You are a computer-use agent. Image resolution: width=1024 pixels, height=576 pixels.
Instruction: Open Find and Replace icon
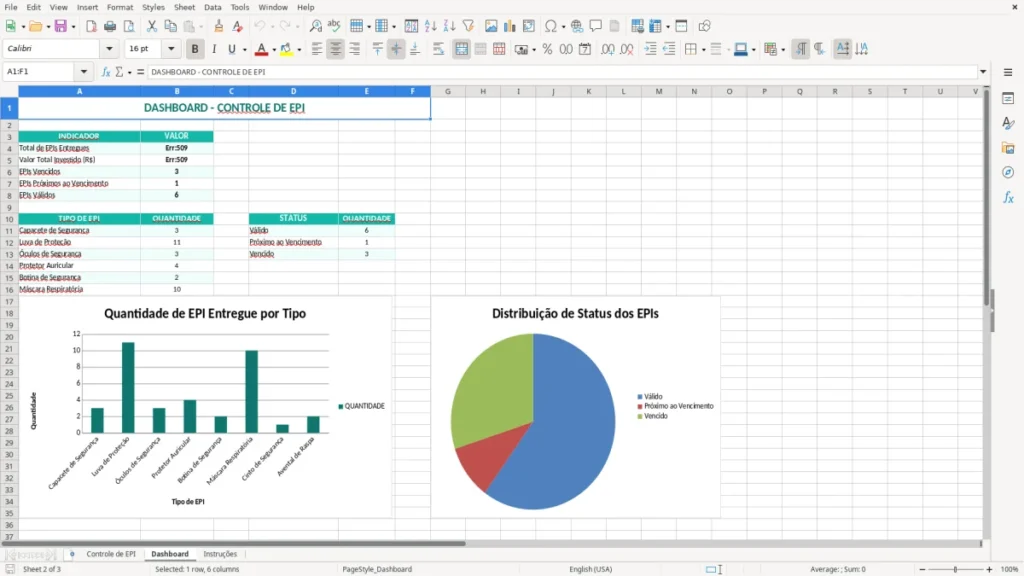[x=315, y=26]
